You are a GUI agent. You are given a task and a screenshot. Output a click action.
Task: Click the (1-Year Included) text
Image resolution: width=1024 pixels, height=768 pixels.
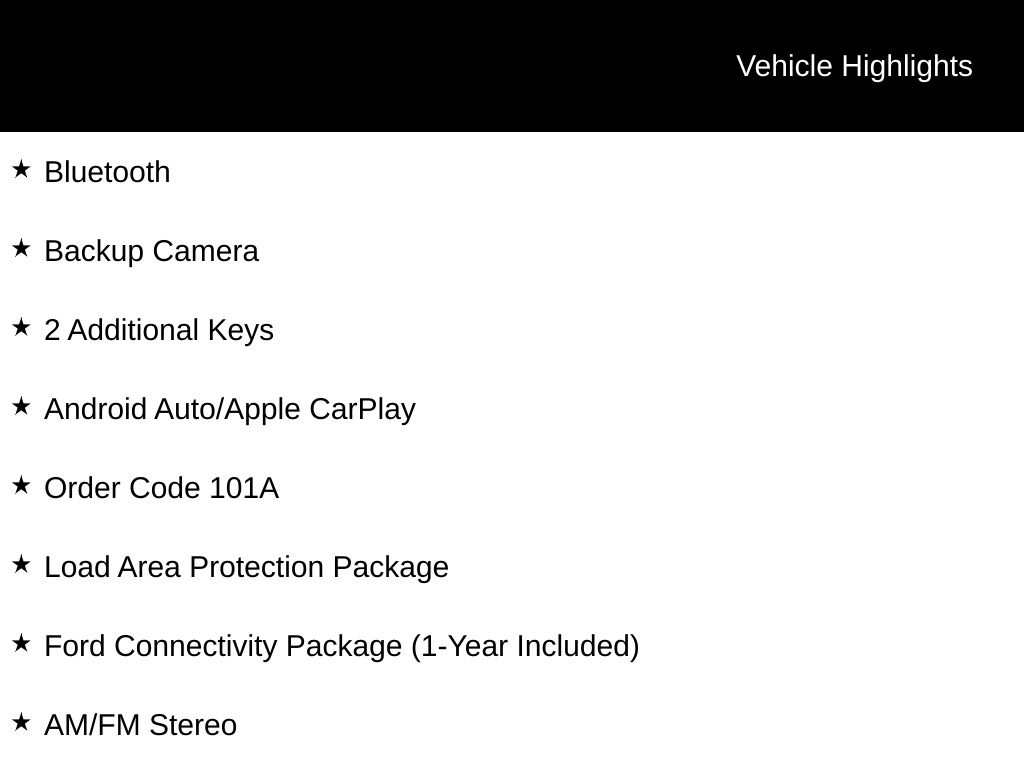point(525,647)
